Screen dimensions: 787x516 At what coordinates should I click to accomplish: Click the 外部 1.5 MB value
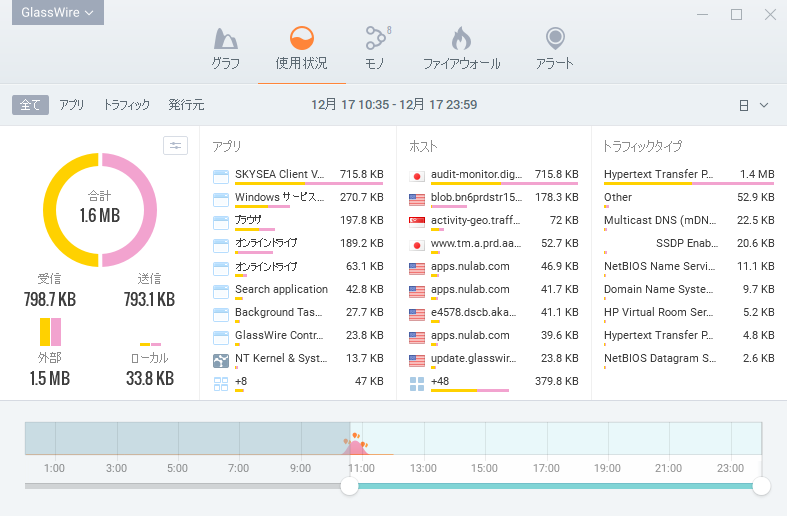[50, 378]
